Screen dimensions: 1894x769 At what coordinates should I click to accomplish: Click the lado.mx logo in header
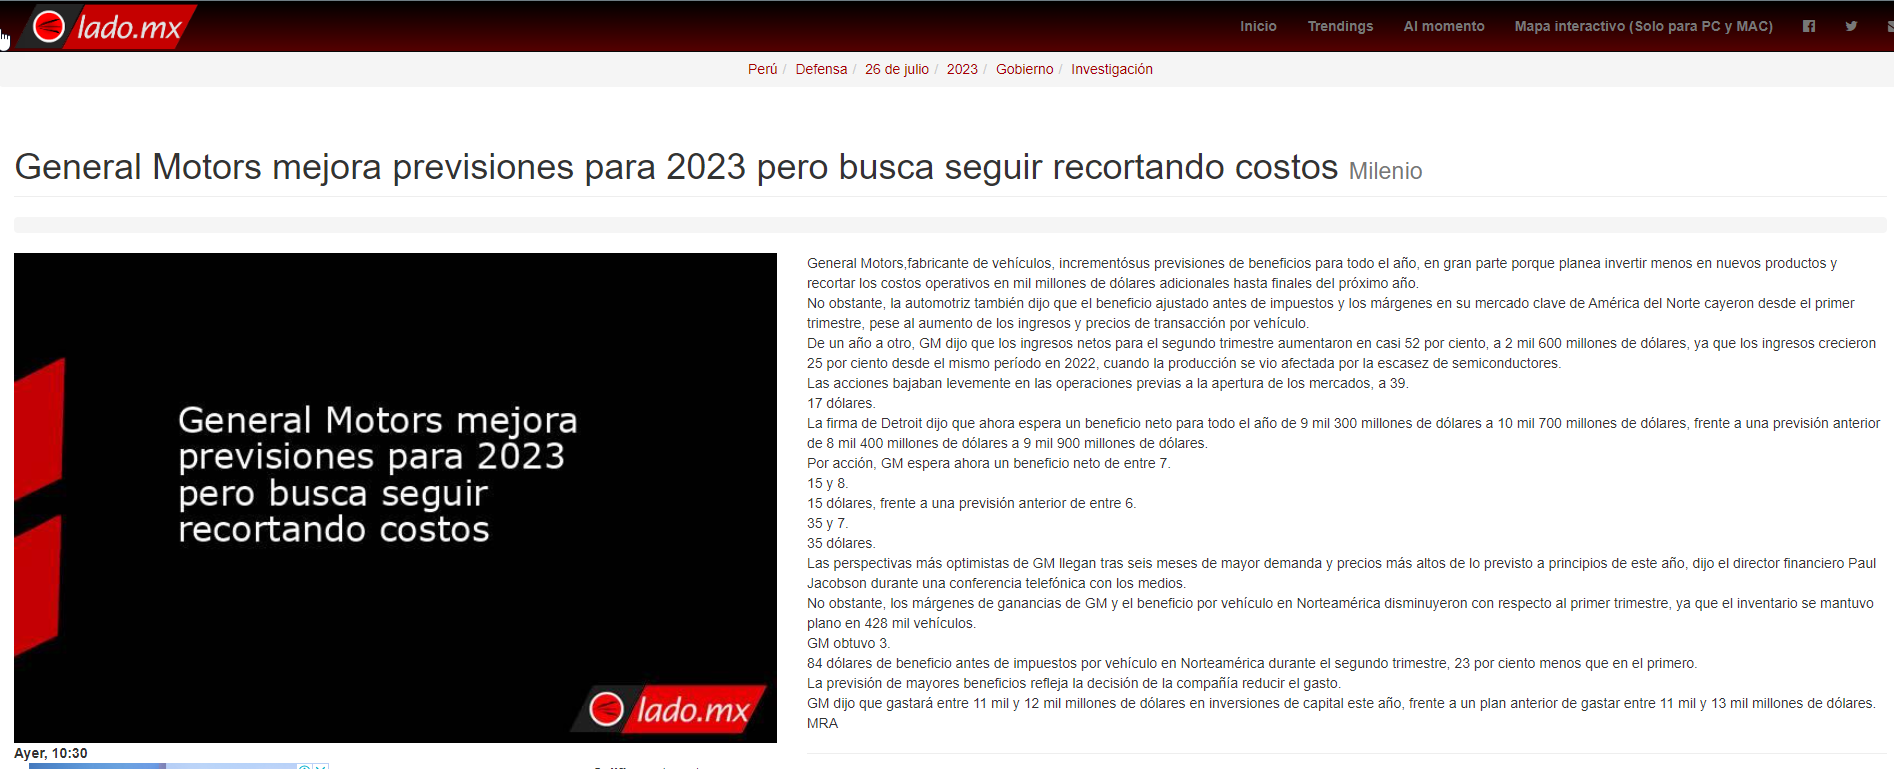[x=108, y=26]
